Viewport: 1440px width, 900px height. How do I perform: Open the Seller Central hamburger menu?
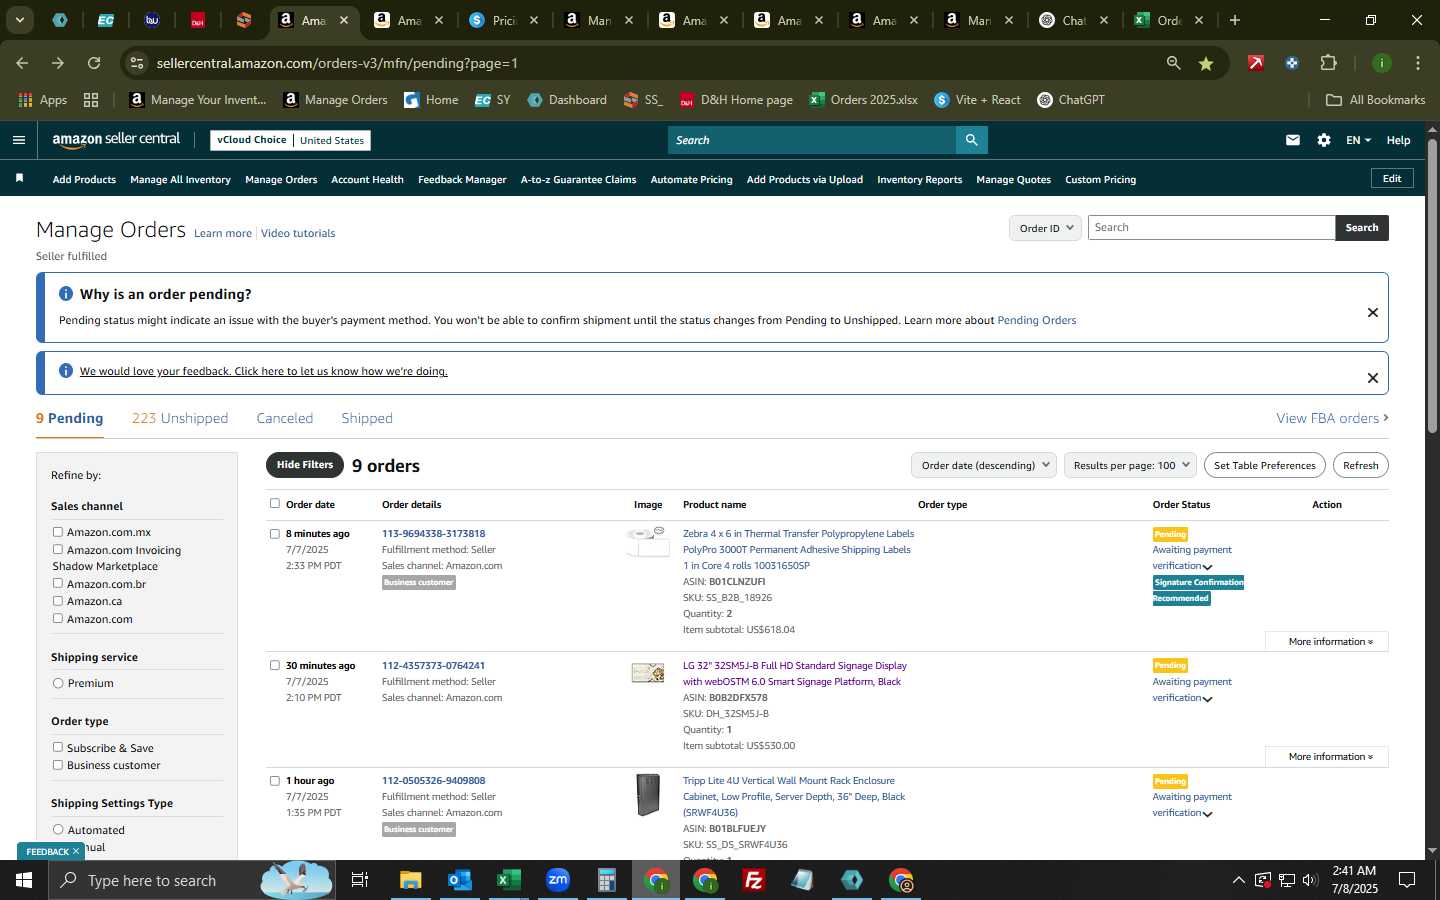tap(18, 140)
